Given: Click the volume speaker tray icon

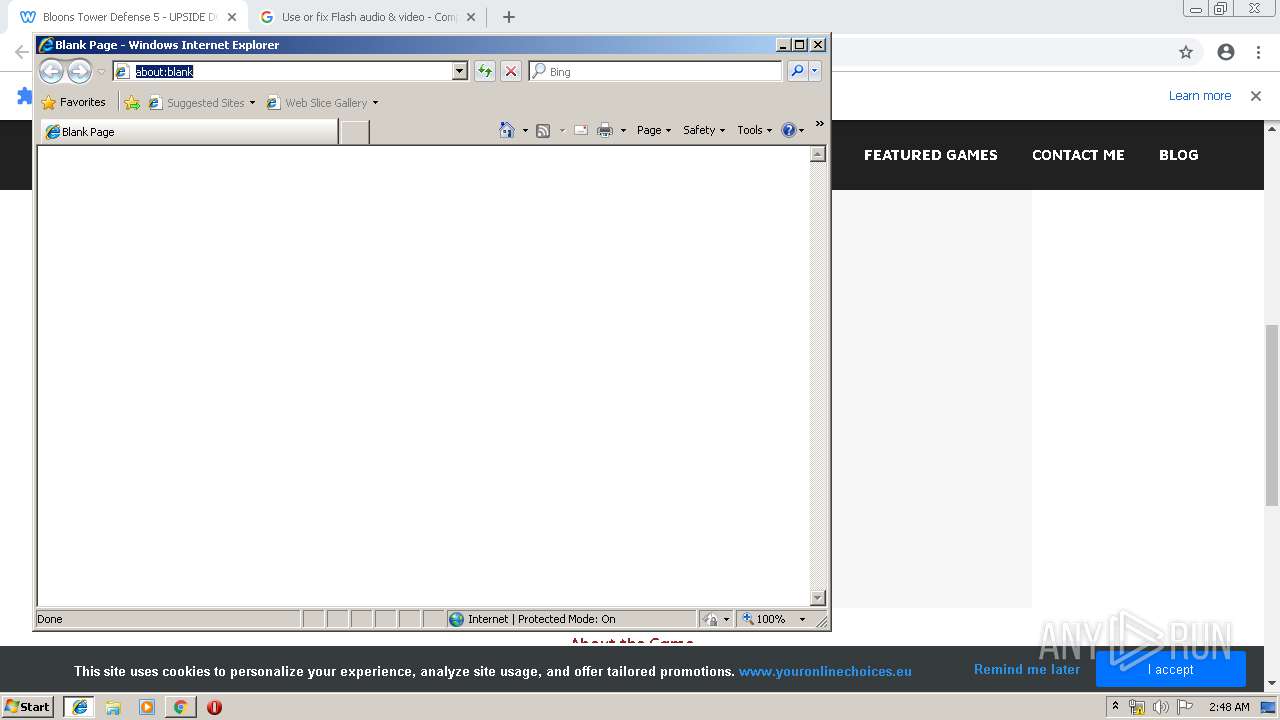Looking at the screenshot, I should coord(1160,707).
